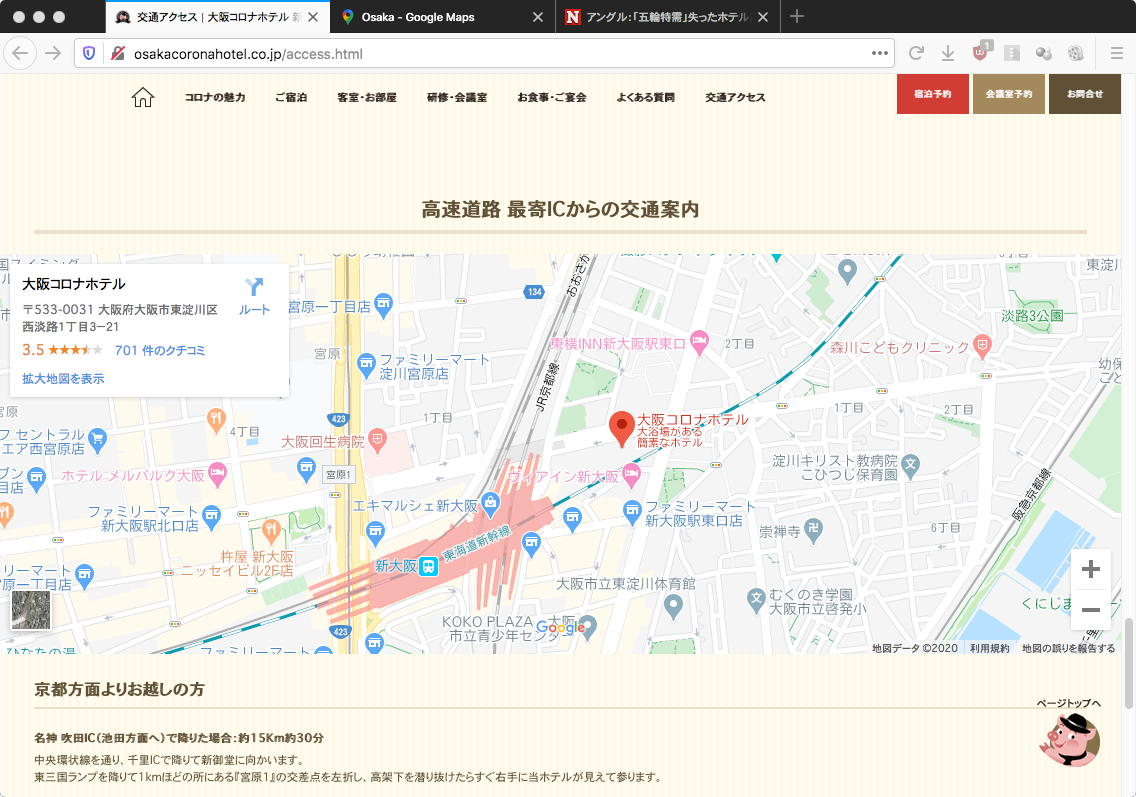Click the 京都方面よりお越しの方 heading
The image size is (1136, 797).
120,689
